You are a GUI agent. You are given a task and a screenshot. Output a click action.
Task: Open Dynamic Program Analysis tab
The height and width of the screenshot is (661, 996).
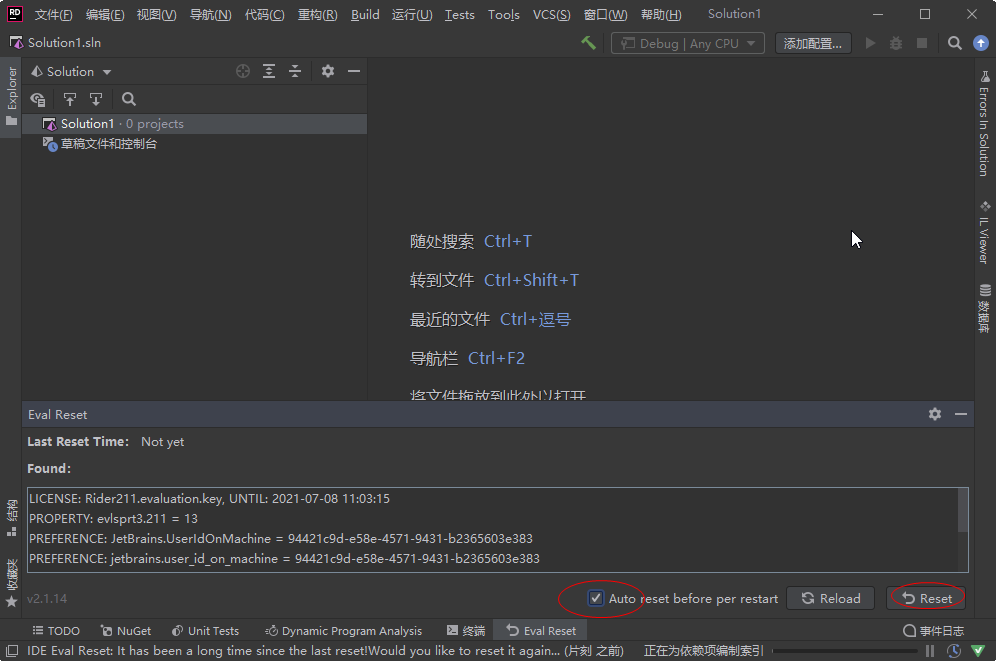tap(344, 631)
